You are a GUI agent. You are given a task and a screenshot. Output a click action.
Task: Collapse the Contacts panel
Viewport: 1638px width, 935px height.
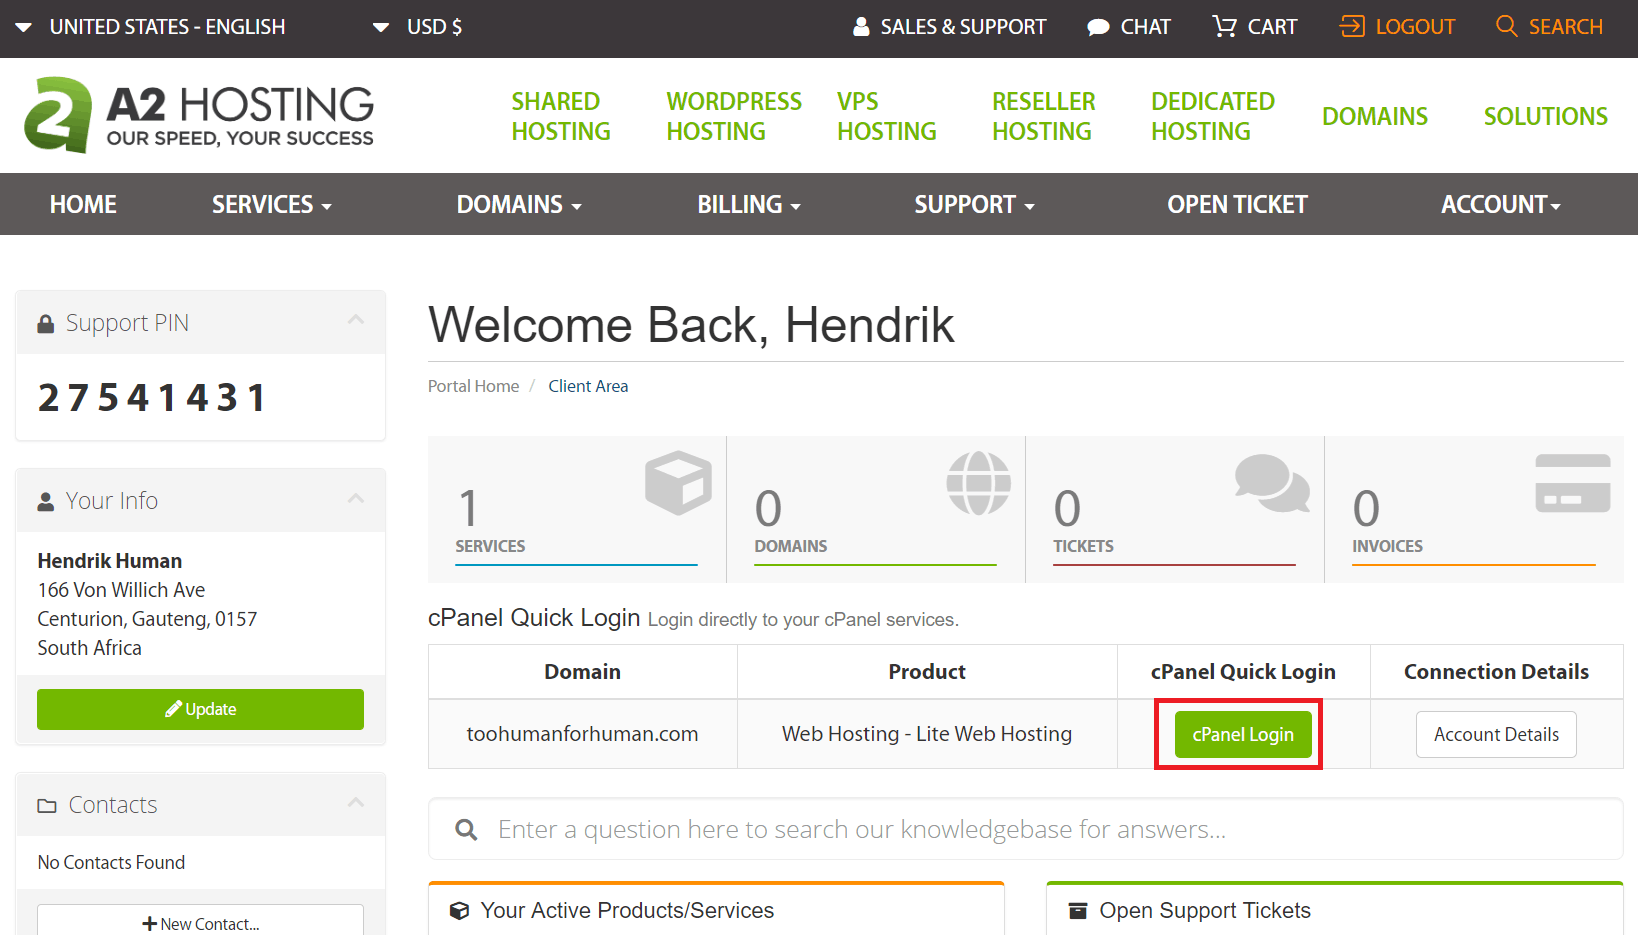click(x=356, y=803)
